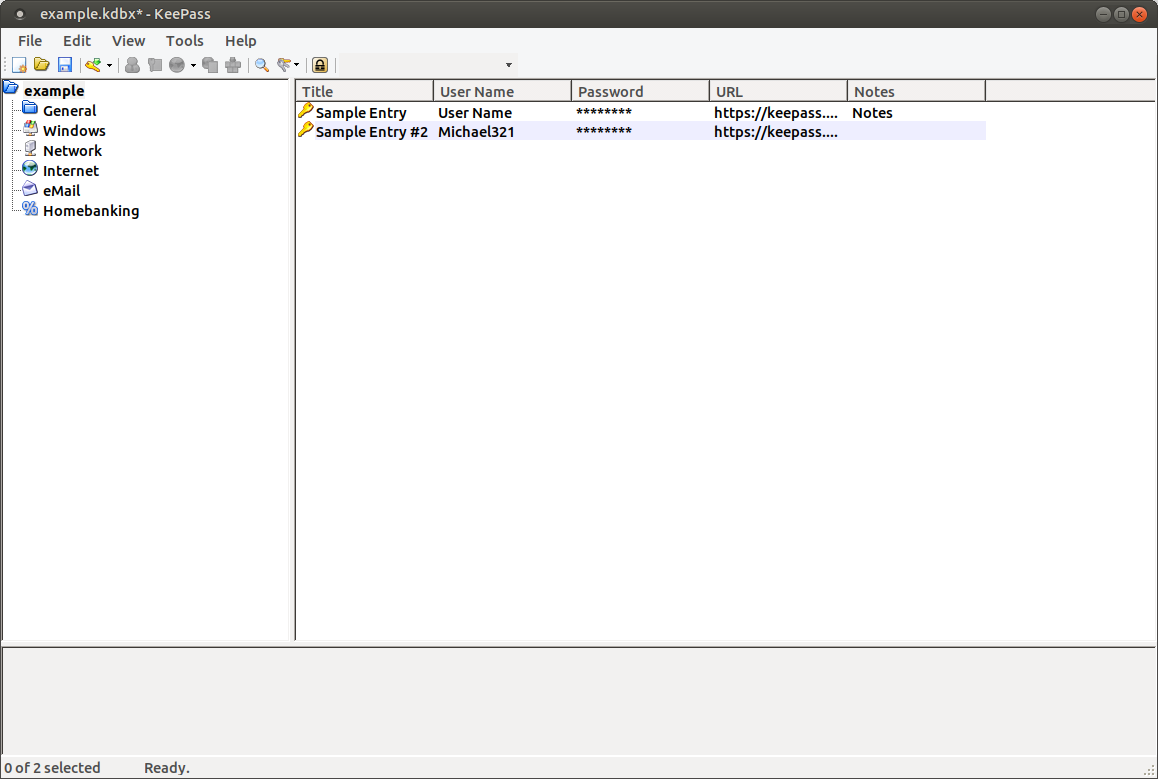This screenshot has height=779, width=1158.
Task: Create a new database with the New toolbar icon
Action: pyautogui.click(x=19, y=65)
